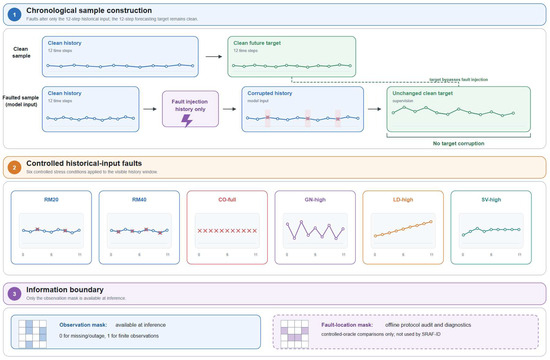
Task: Select the CO-full fault panel
Action: 227,227
